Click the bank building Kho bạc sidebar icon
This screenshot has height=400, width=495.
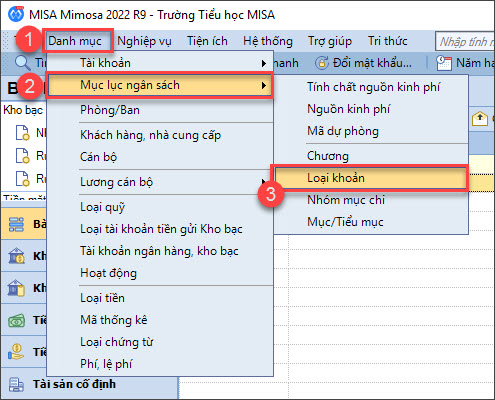16,256
